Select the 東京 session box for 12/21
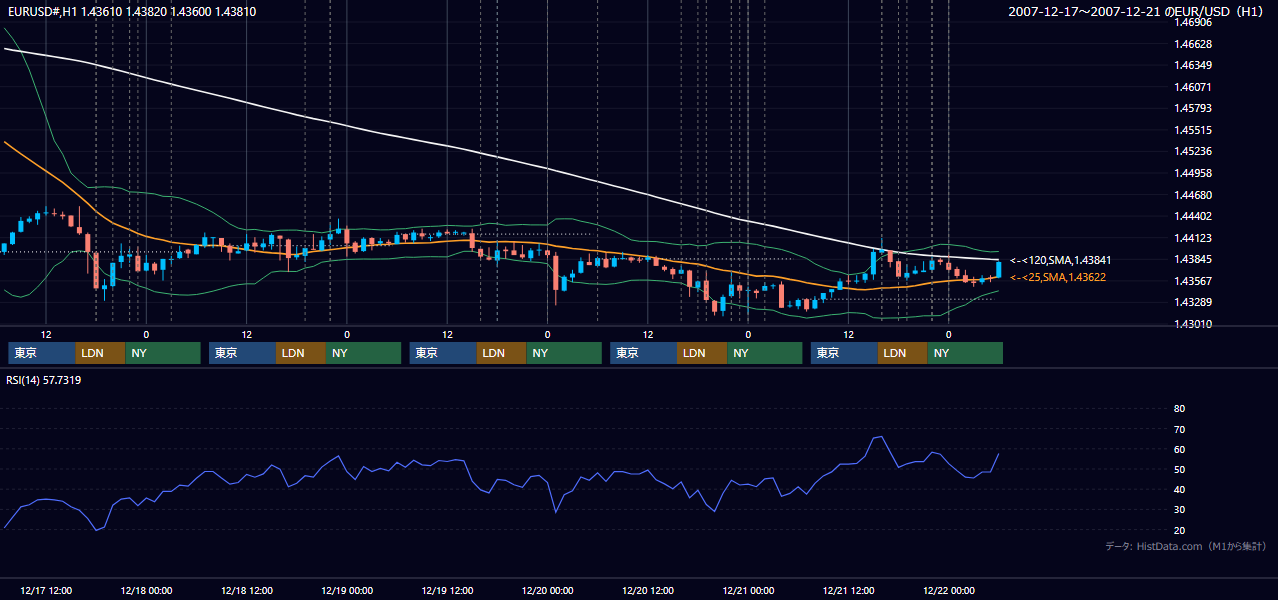 [844, 353]
